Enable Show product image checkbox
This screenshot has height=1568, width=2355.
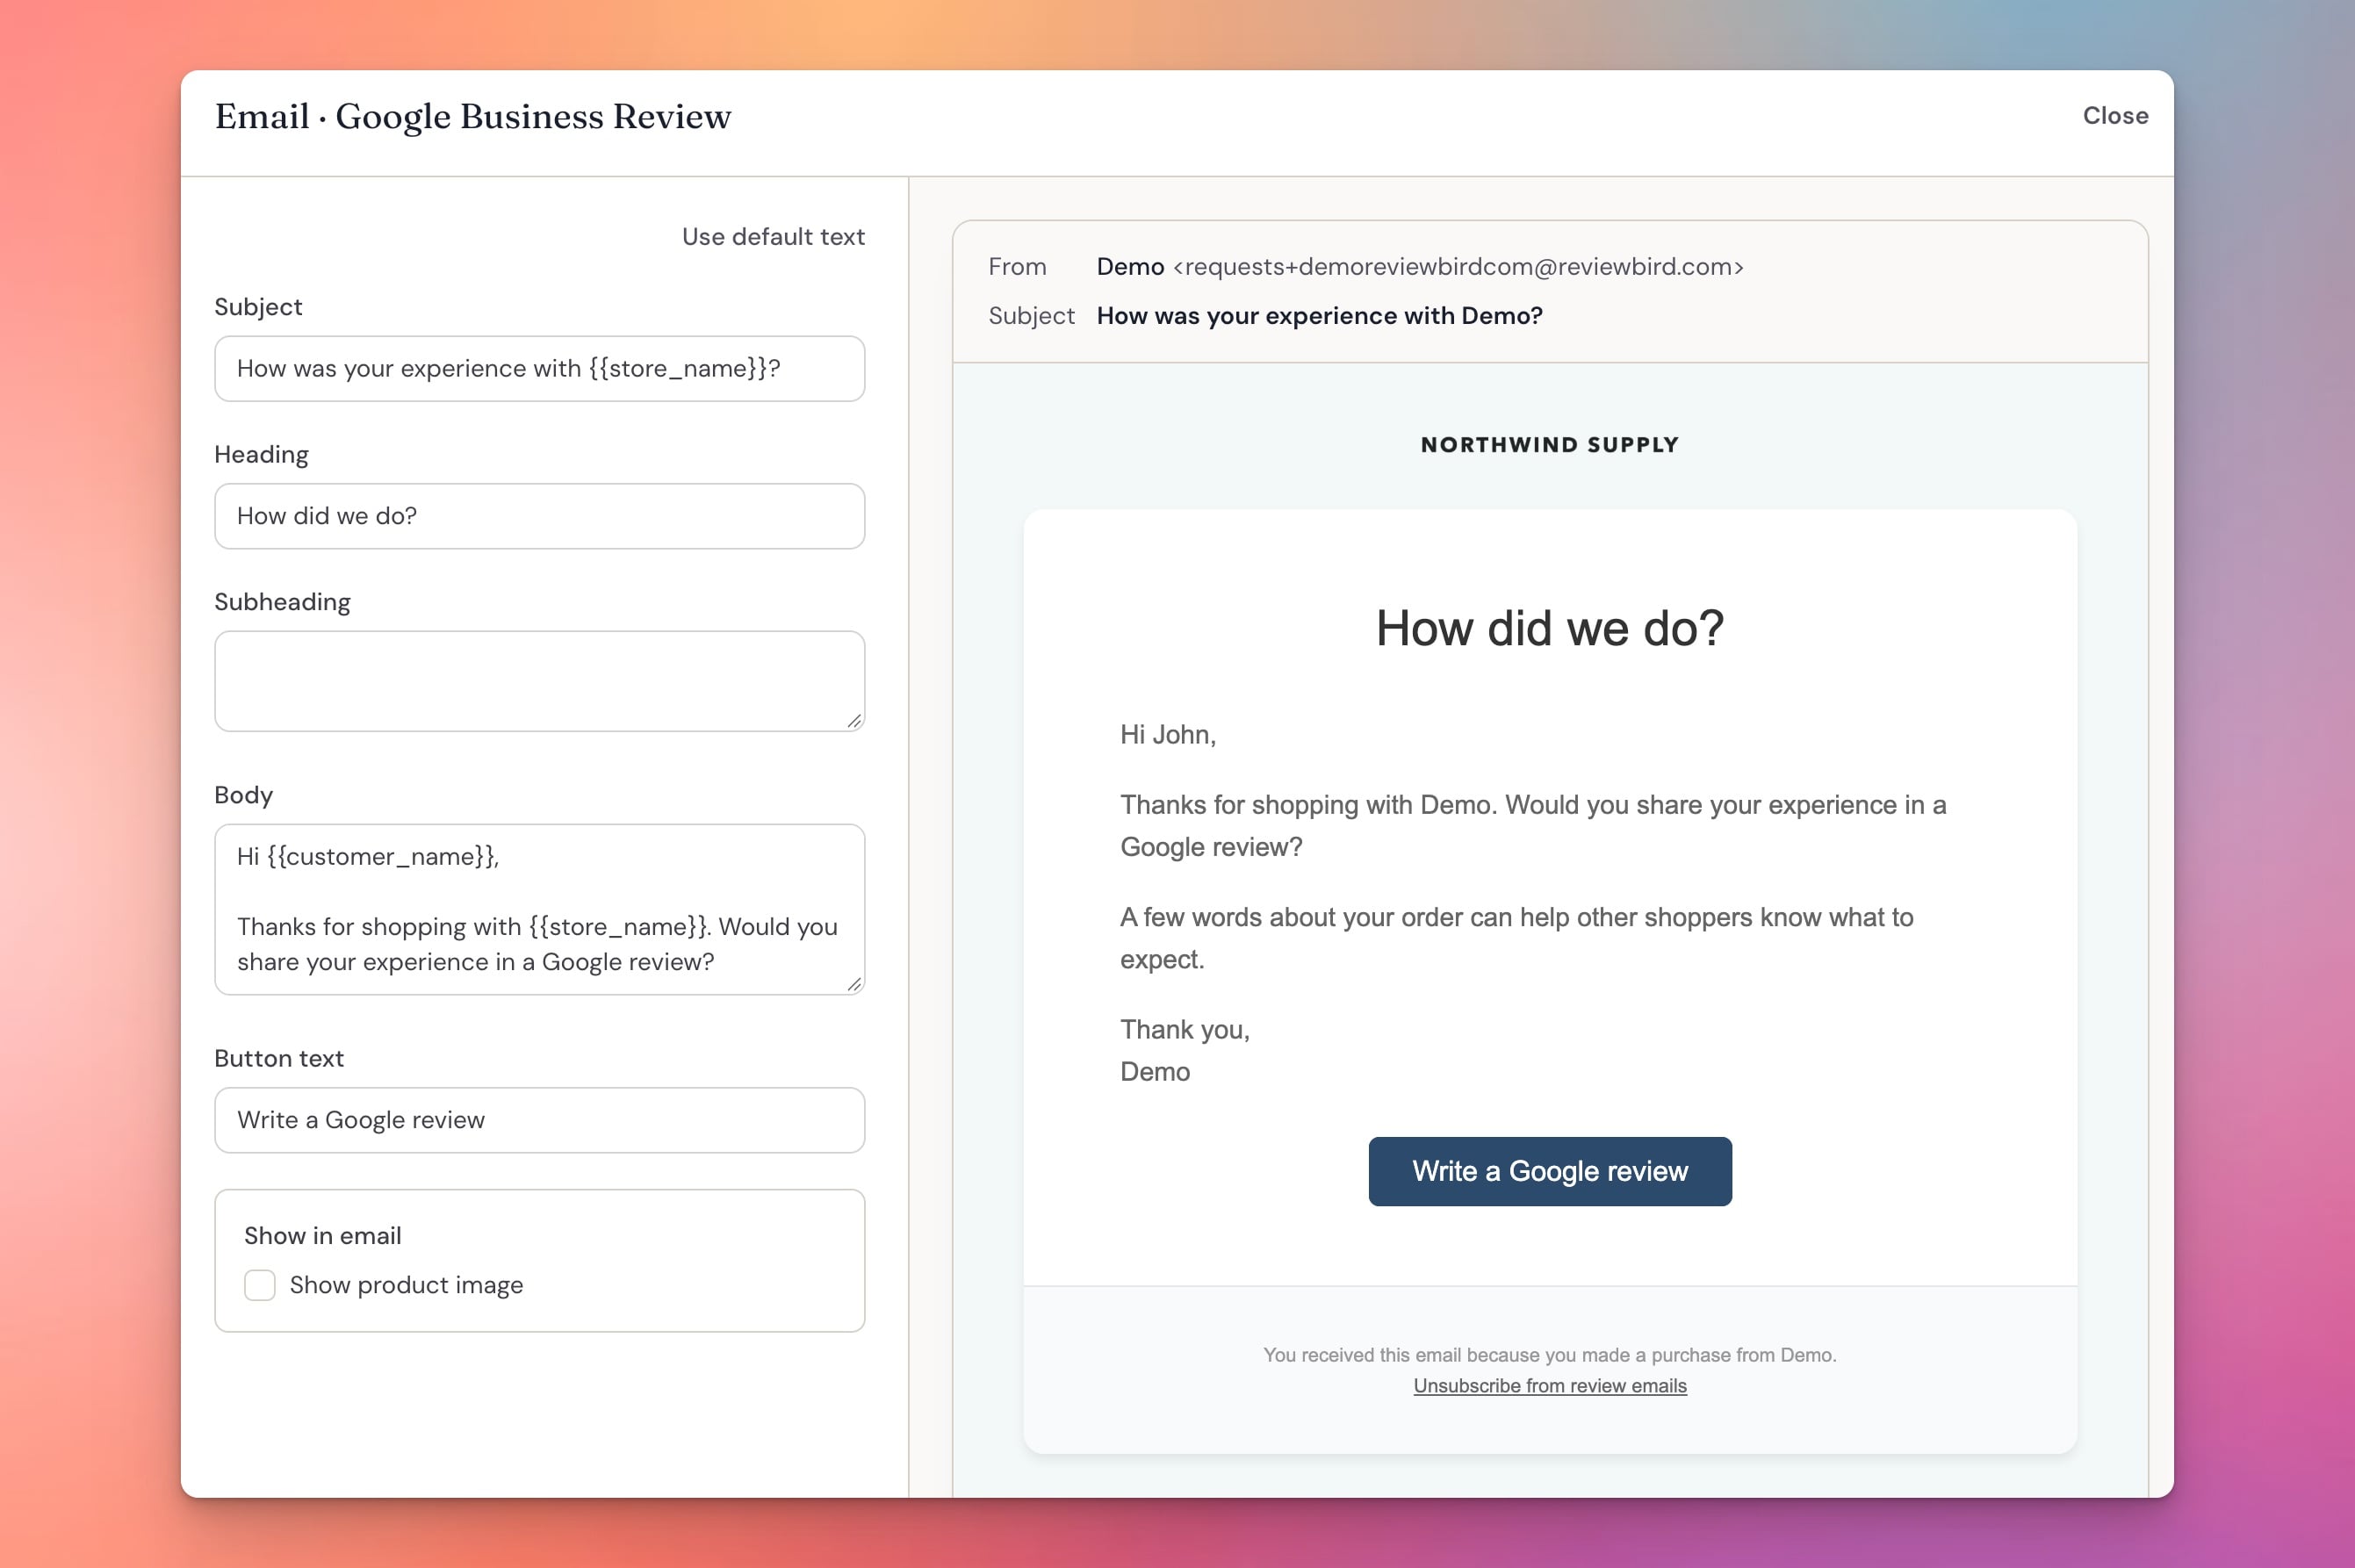(260, 1285)
